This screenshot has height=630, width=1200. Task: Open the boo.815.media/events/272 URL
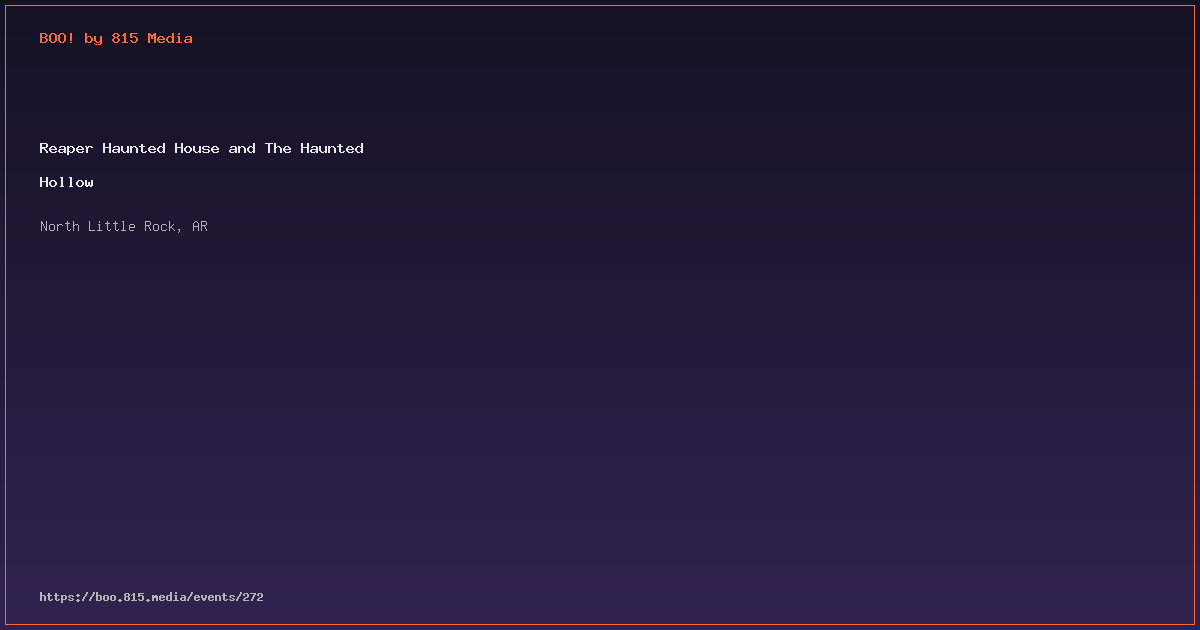tap(151, 597)
